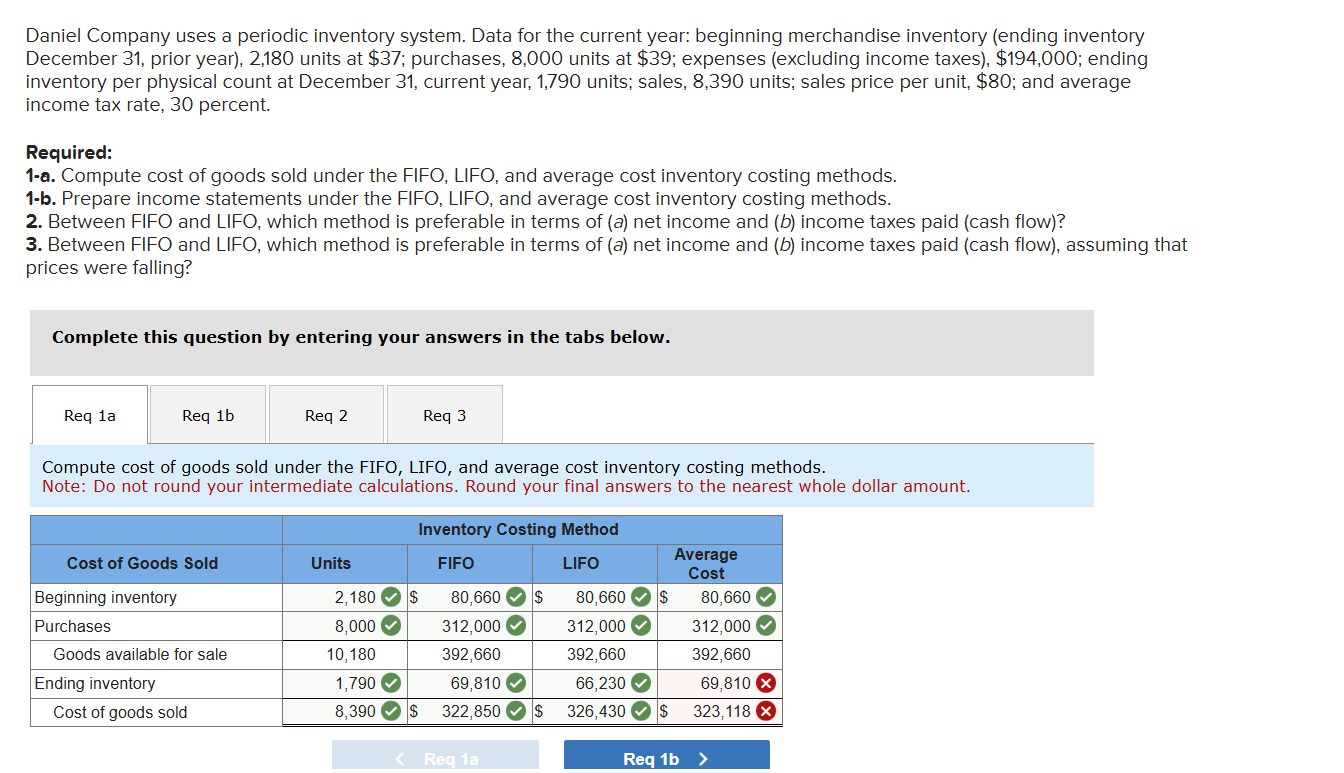Screen dimensions: 1344x773
Task: Click the Average Cost goods available total 392,660
Action: 722,655
